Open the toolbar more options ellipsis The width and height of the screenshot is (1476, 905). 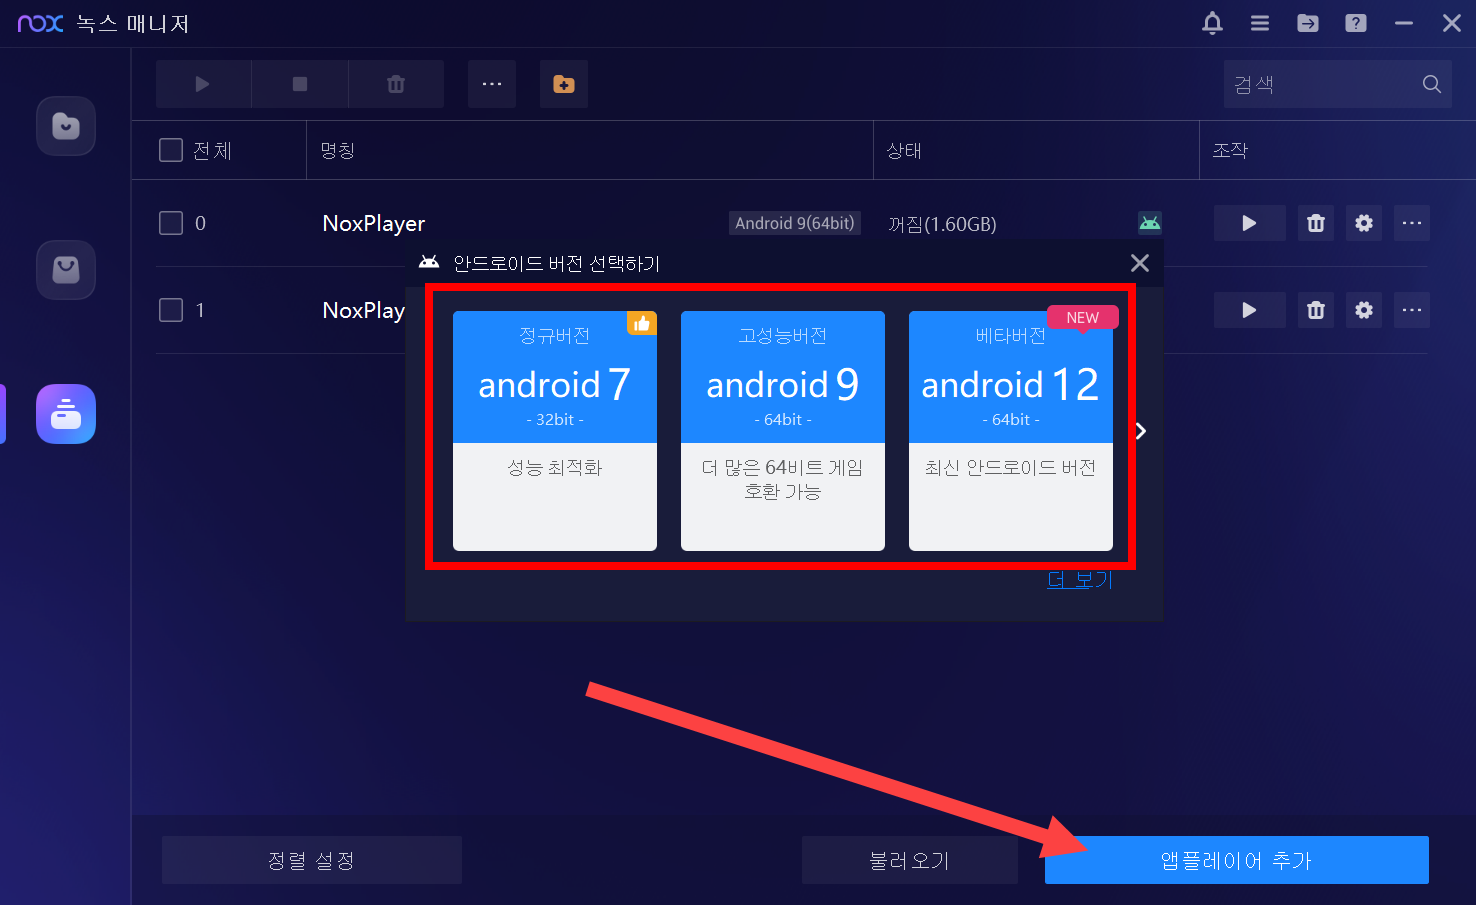tap(492, 84)
